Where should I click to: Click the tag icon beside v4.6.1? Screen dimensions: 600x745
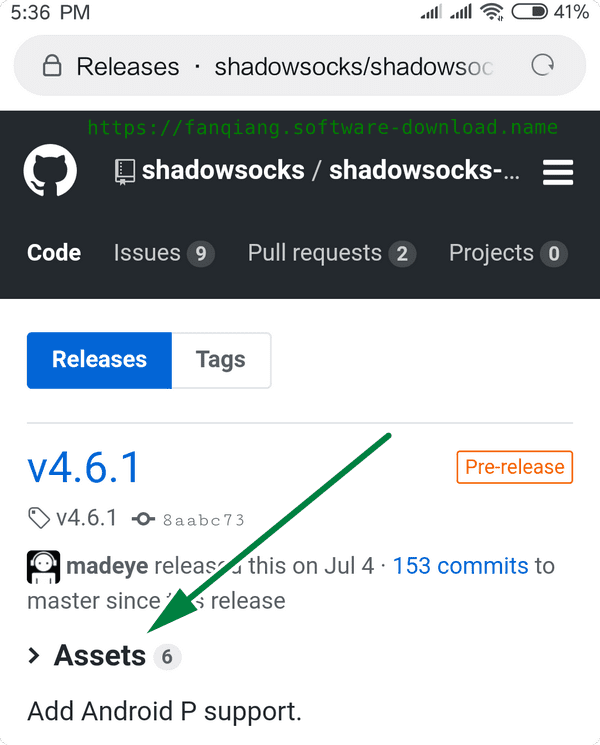click(39, 518)
